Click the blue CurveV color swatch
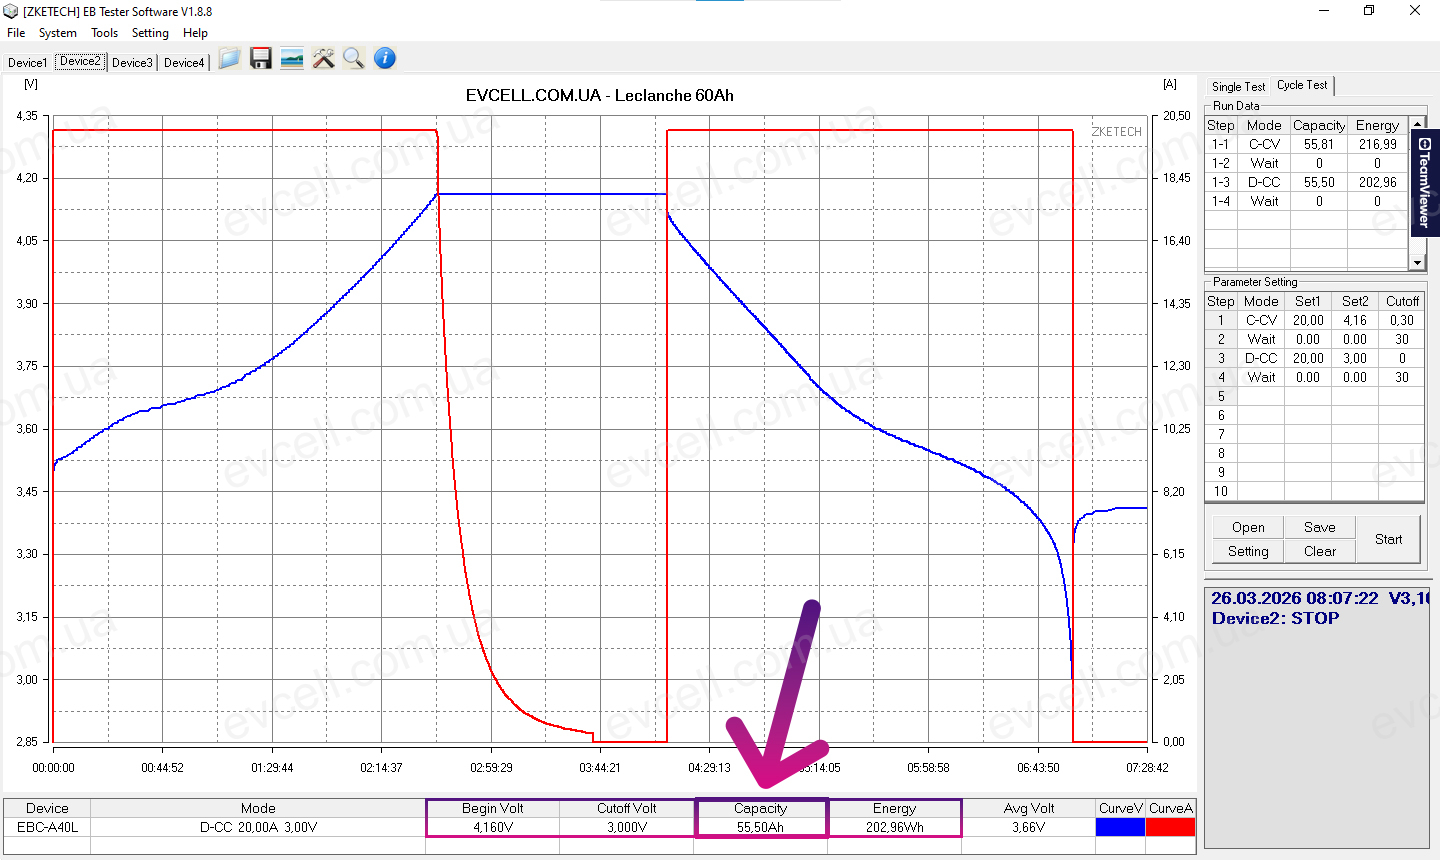 point(1120,827)
